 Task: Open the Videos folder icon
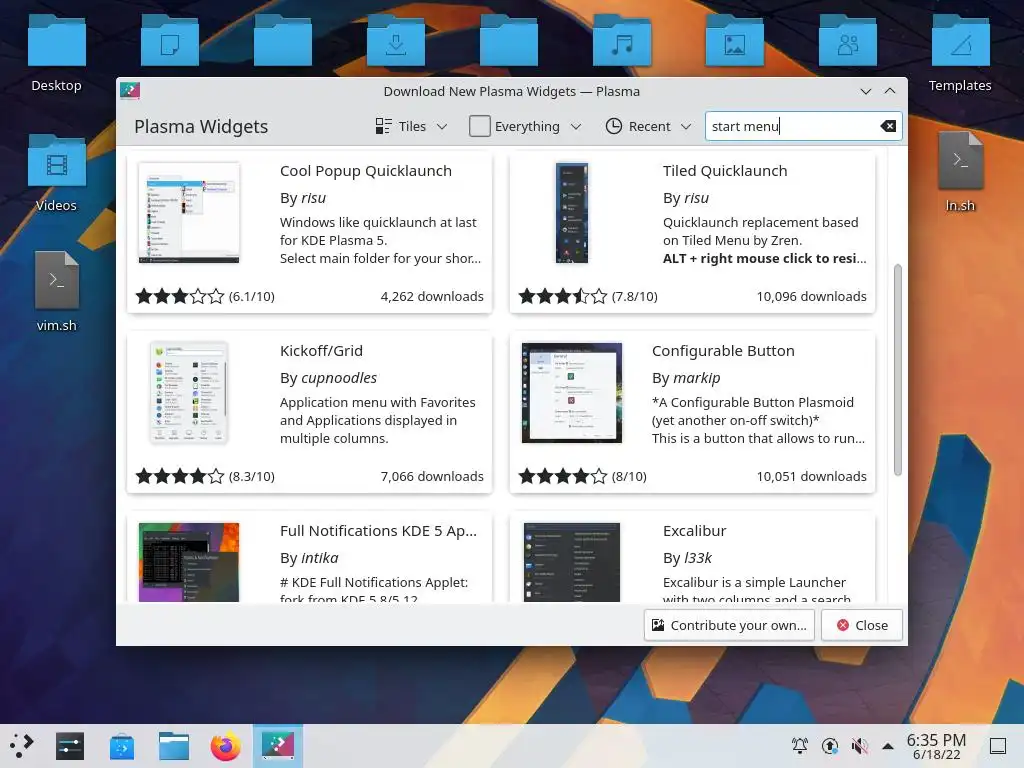coord(57,161)
